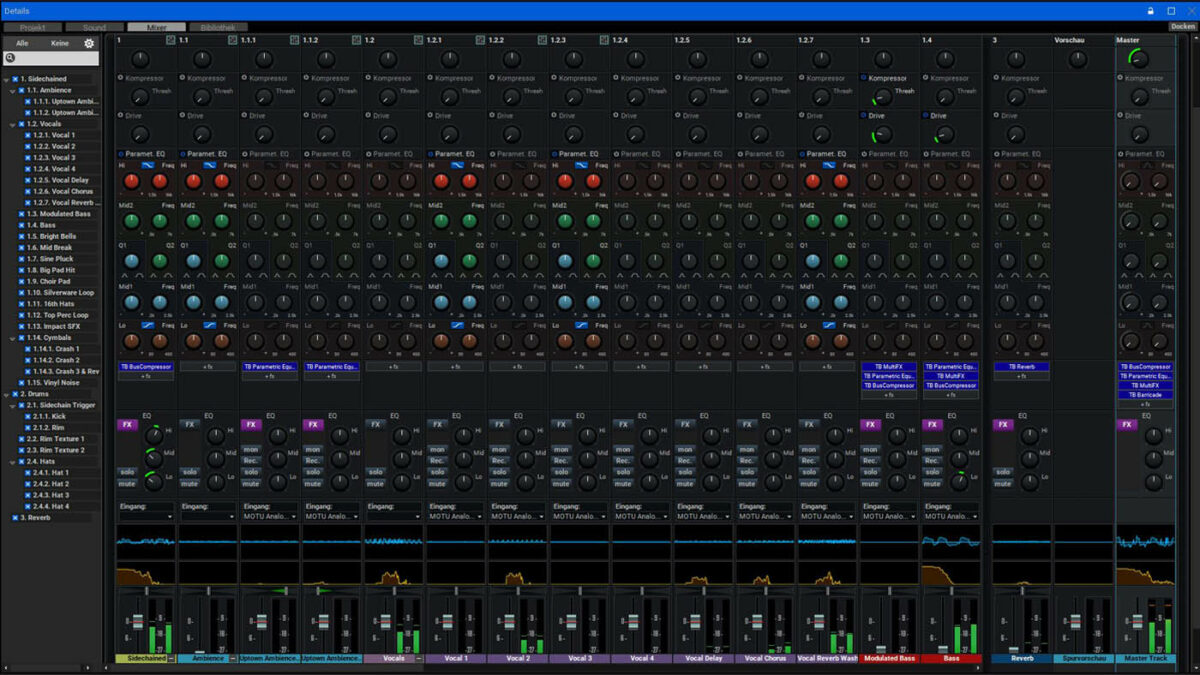The width and height of the screenshot is (1200, 675).
Task: Click the purple FX icon on the Sidechained strip
Action: (128, 424)
